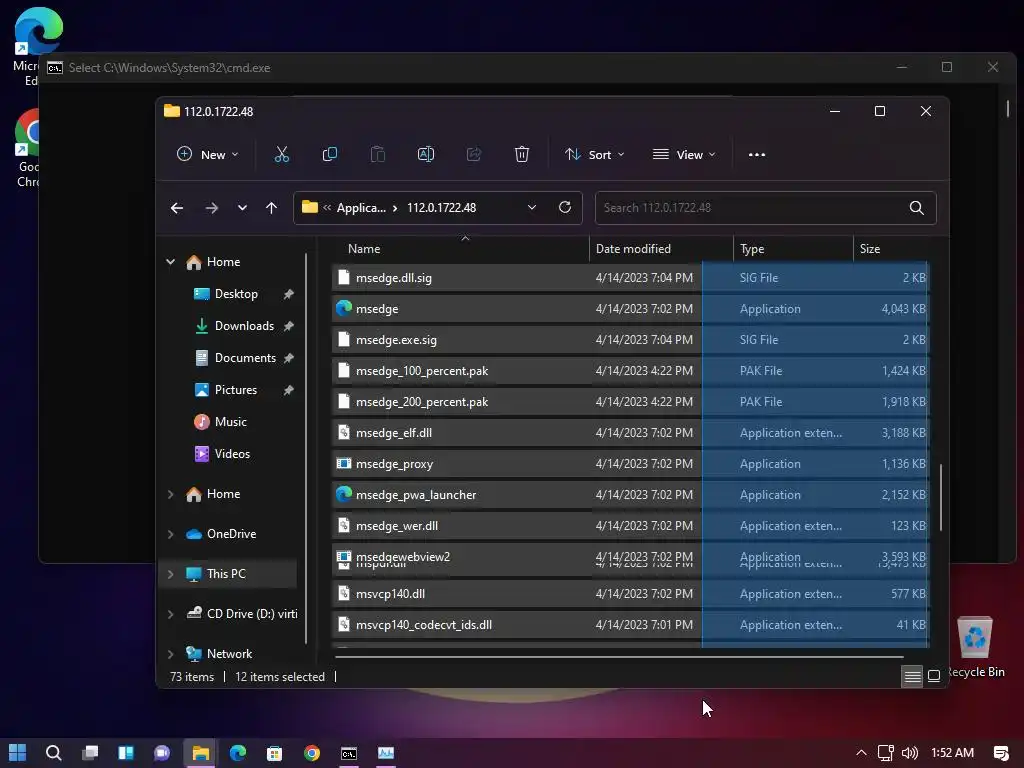Open the New item dropdown

pyautogui.click(x=208, y=155)
